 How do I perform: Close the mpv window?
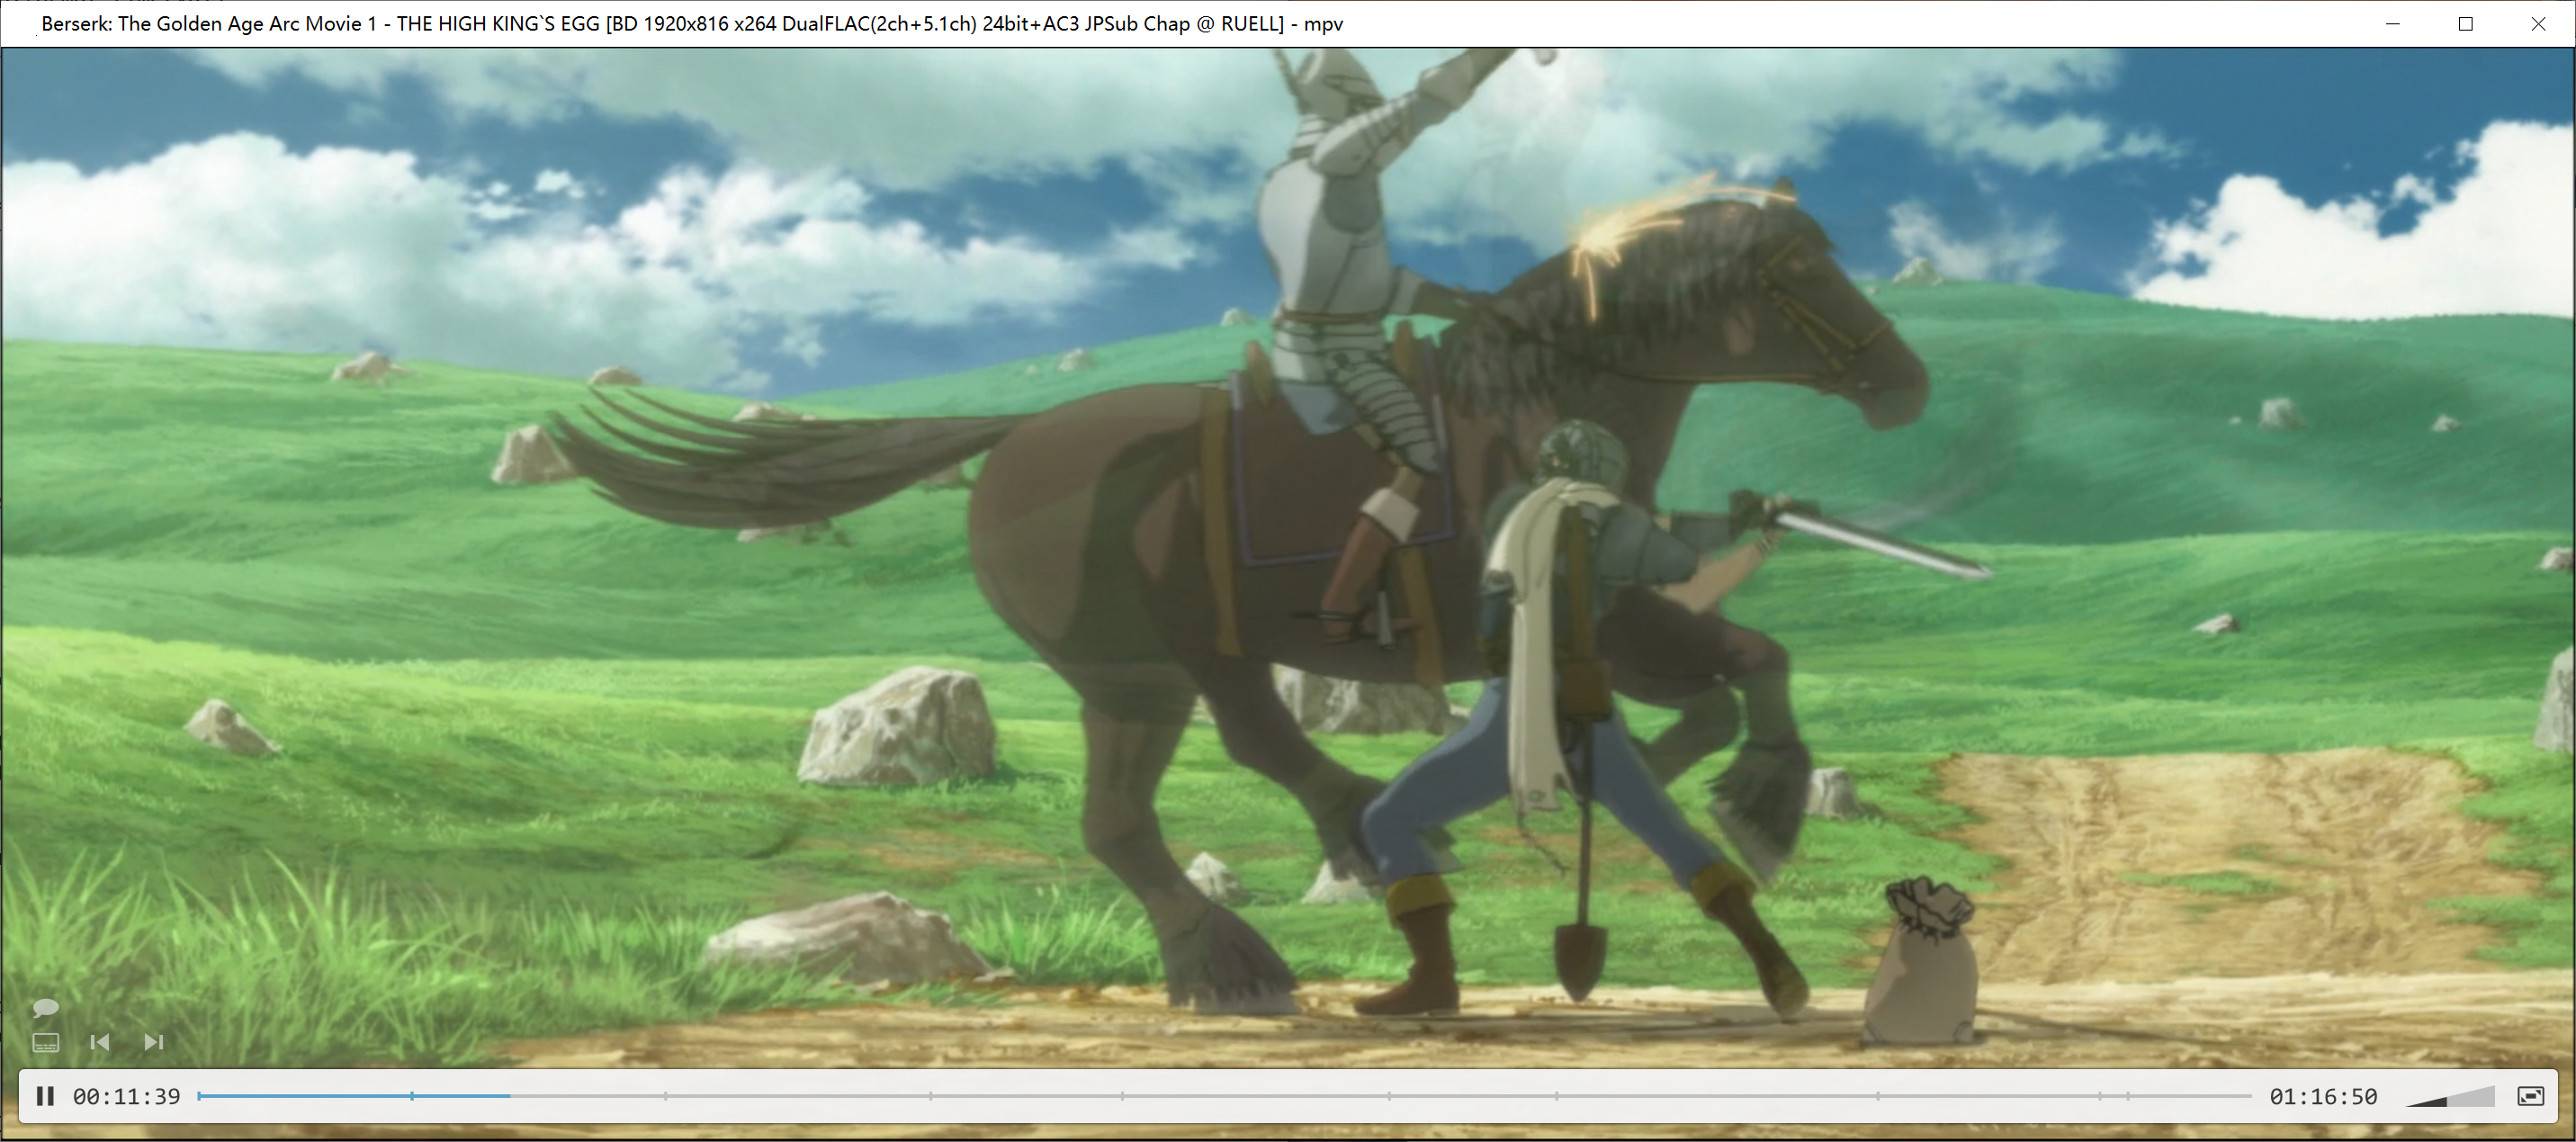(x=2539, y=24)
